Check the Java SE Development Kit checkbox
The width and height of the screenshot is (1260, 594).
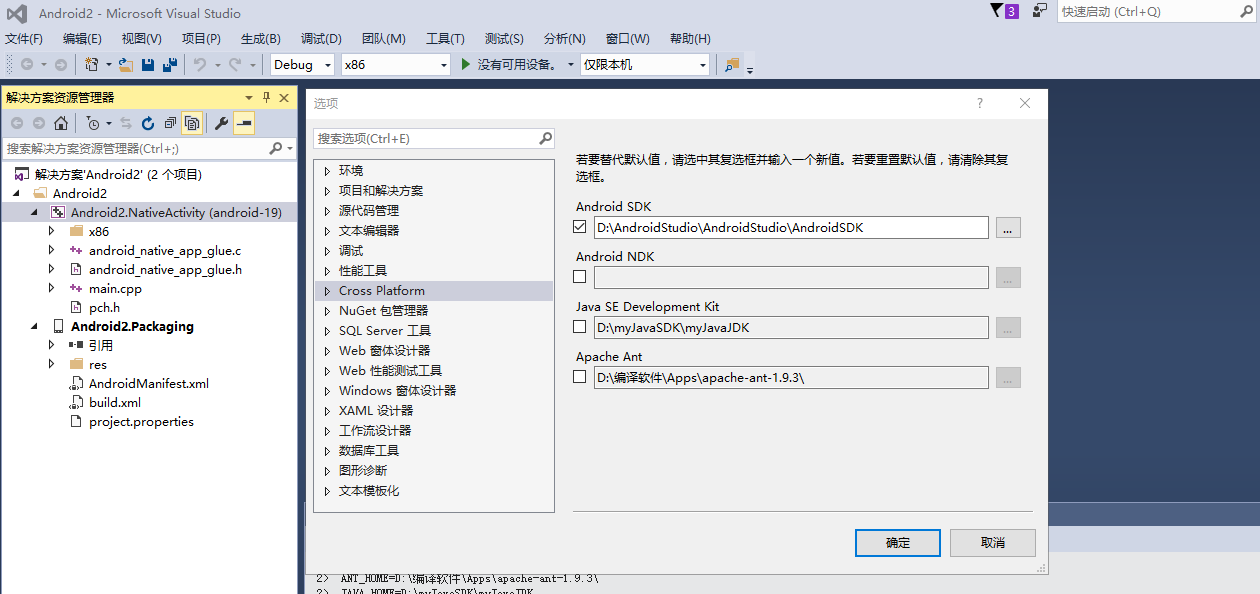580,327
